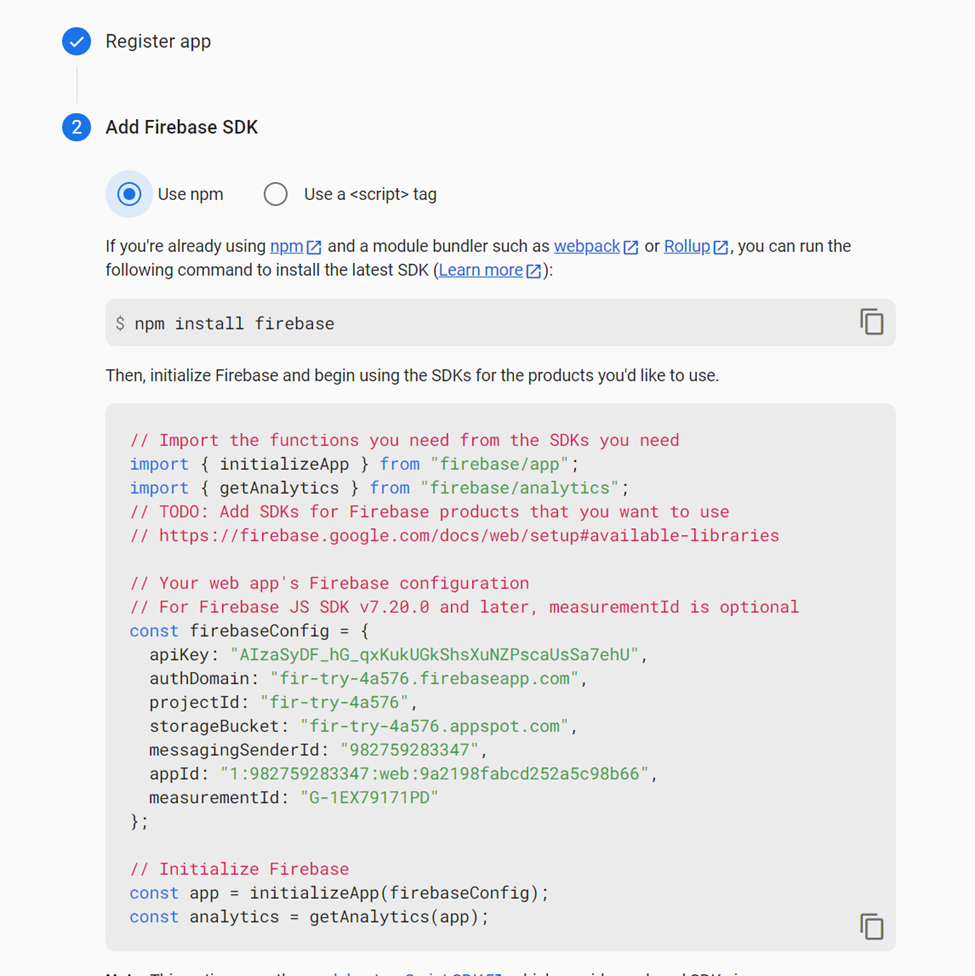Click the TODO Add SDKs comment line

click(x=430, y=512)
